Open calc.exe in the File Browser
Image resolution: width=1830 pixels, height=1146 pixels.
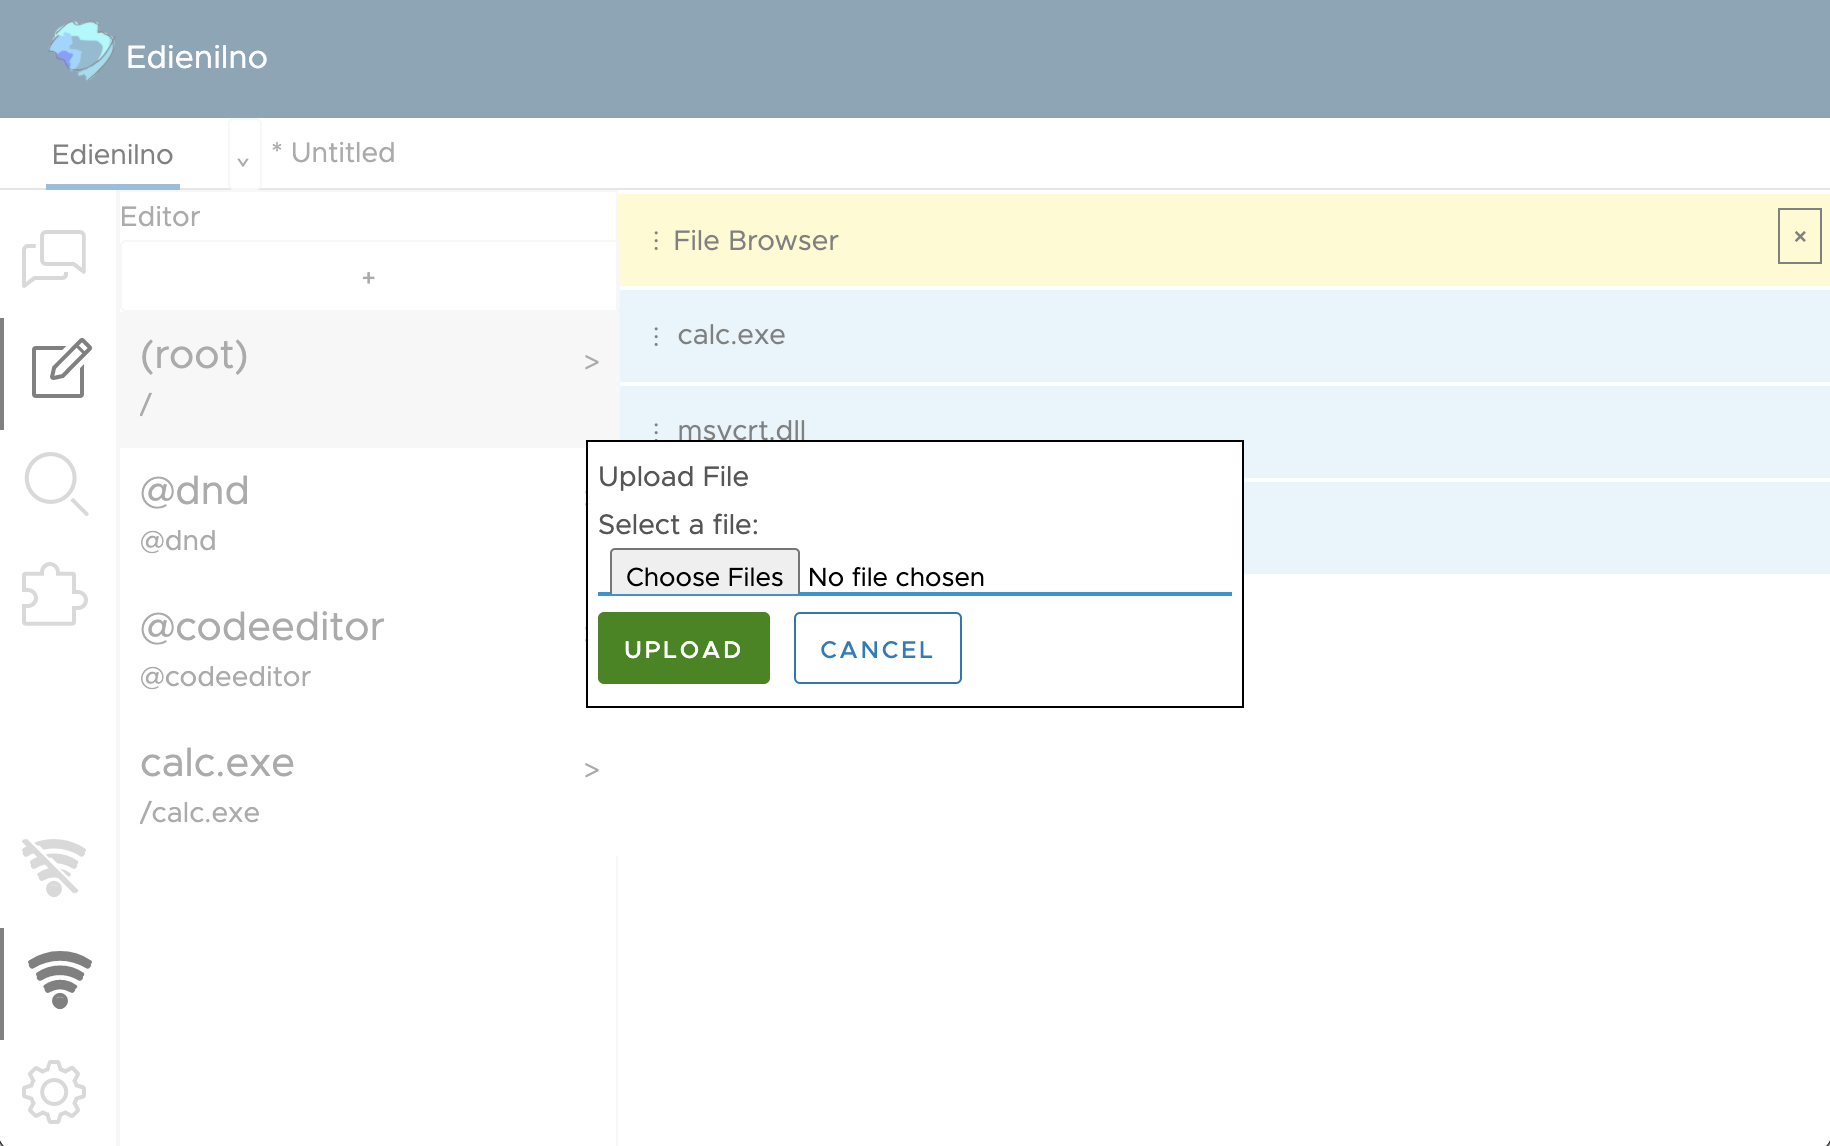[x=1224, y=336]
